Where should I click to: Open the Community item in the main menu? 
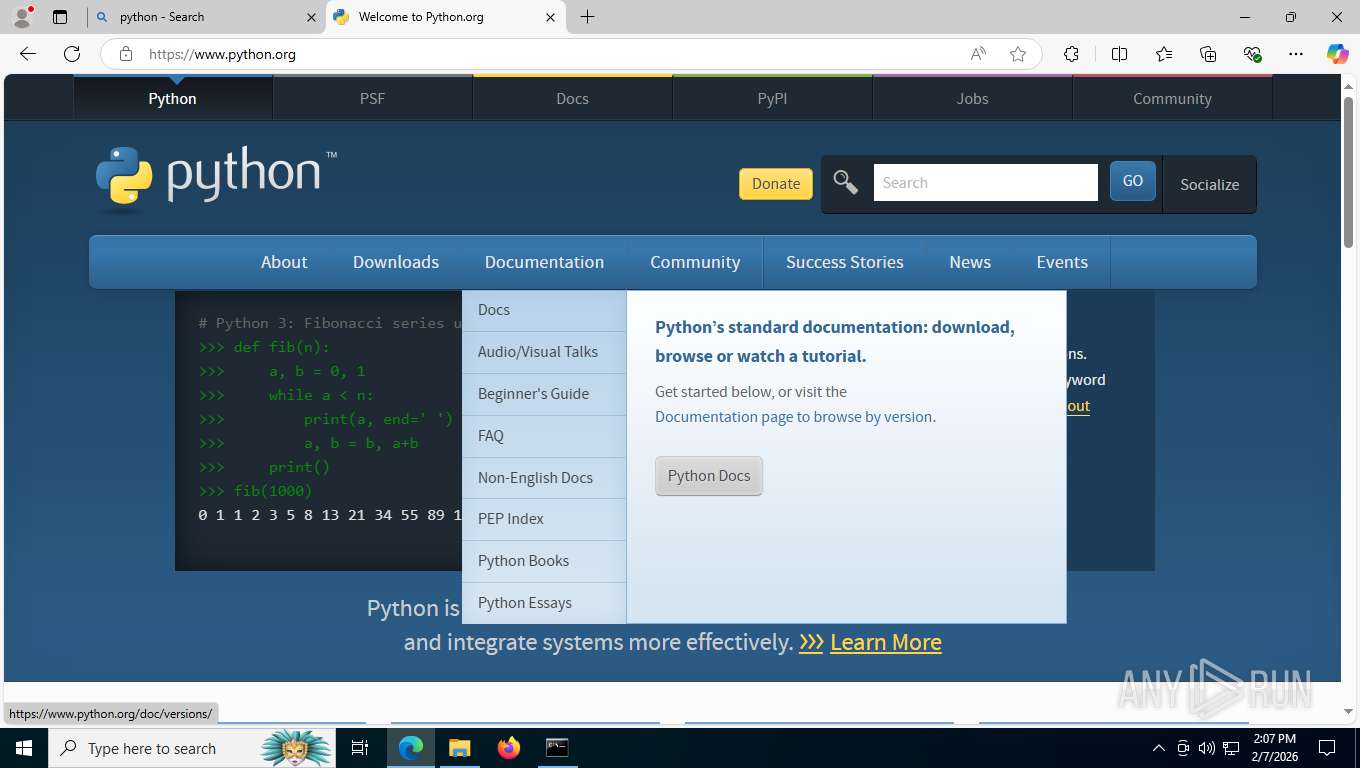coord(695,262)
